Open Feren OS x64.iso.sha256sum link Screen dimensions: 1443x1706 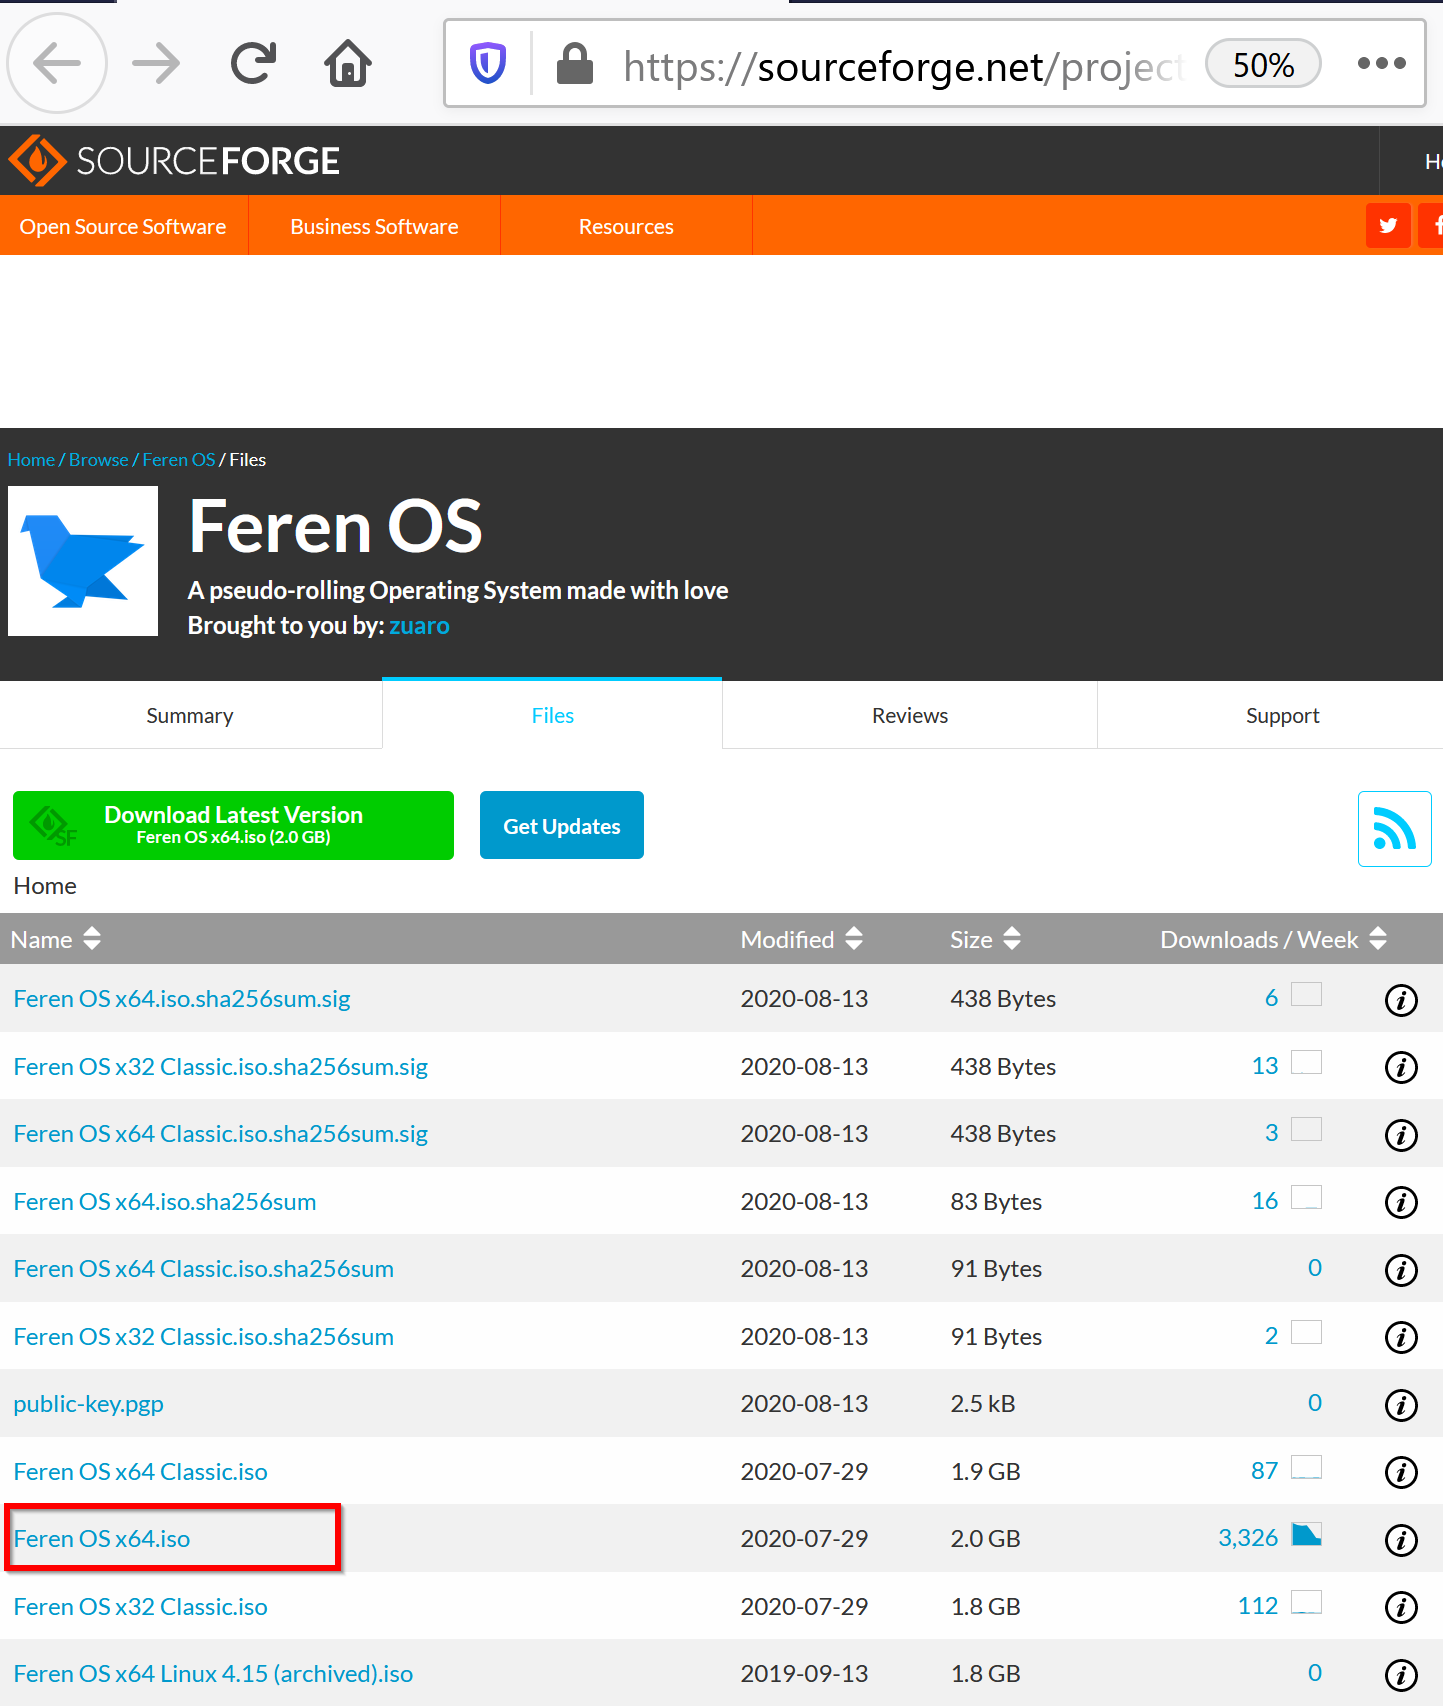(165, 1202)
